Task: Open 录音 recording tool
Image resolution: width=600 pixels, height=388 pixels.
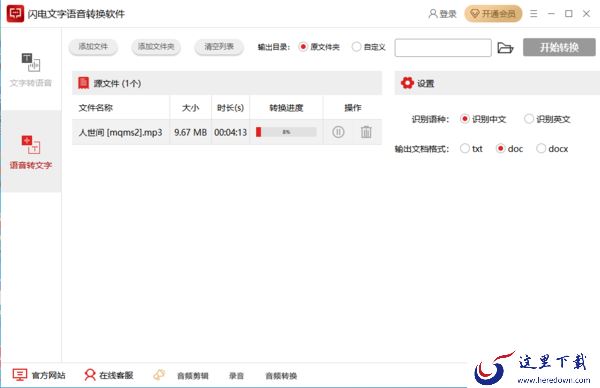Action: [x=236, y=376]
